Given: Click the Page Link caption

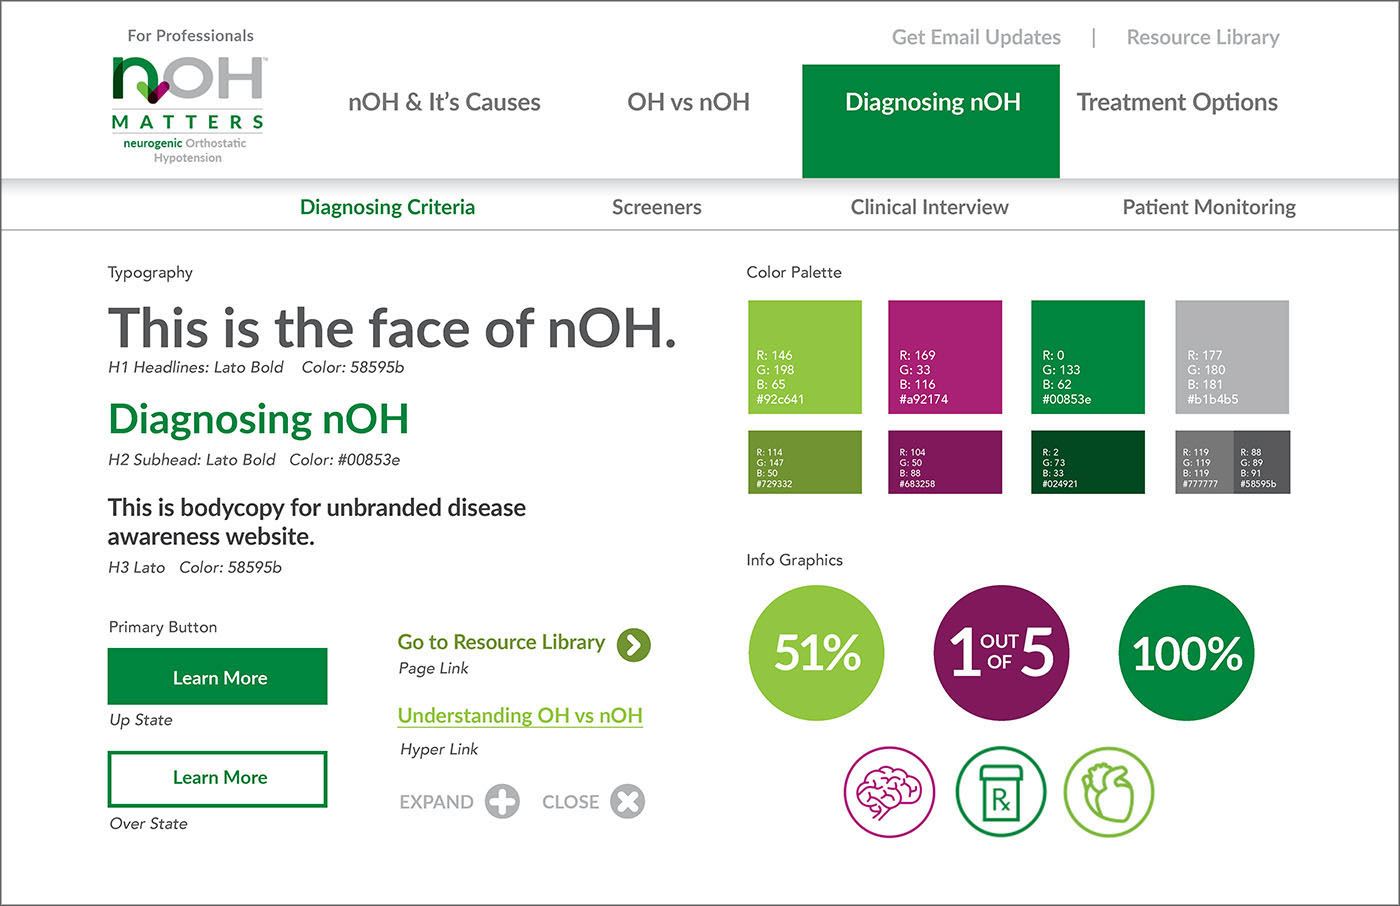Looking at the screenshot, I should click(433, 668).
